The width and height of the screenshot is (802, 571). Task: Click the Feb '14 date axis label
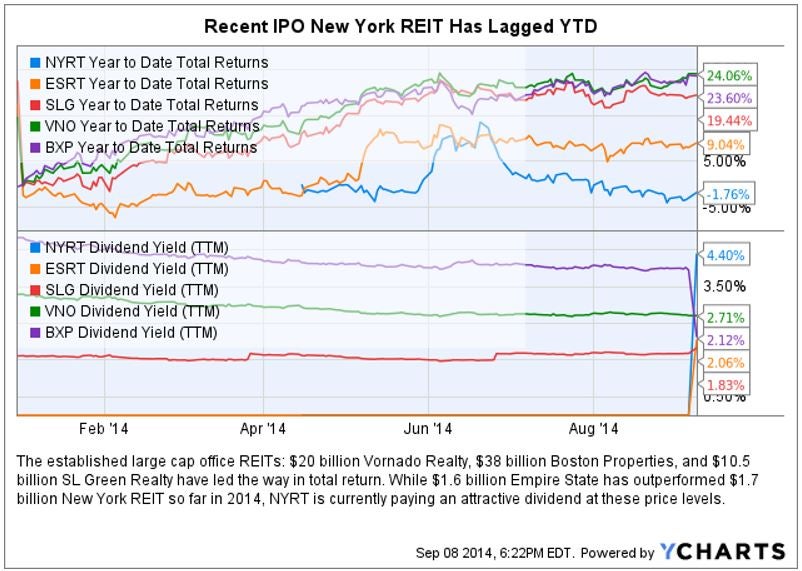tap(104, 428)
